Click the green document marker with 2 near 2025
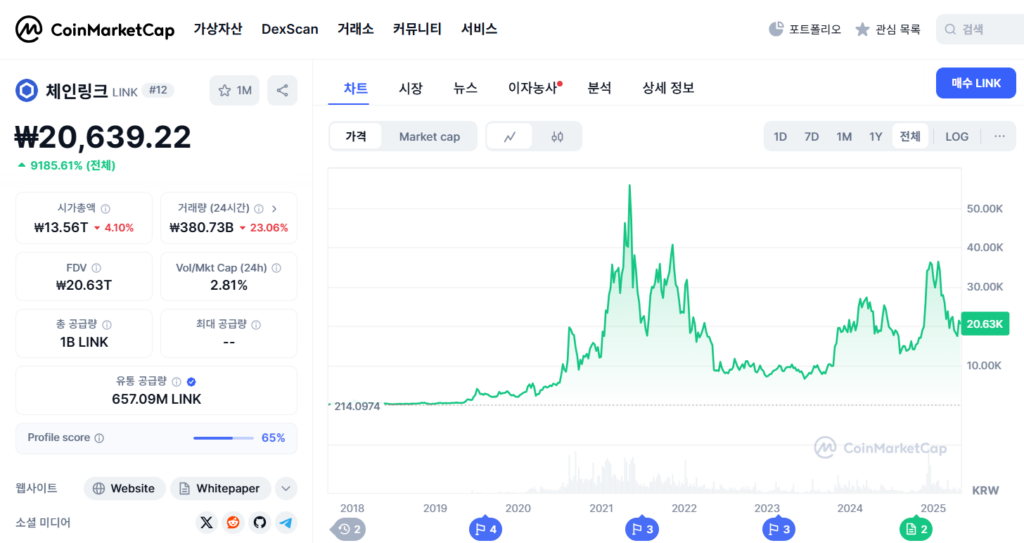Image resolution: width=1024 pixels, height=543 pixels. [916, 529]
